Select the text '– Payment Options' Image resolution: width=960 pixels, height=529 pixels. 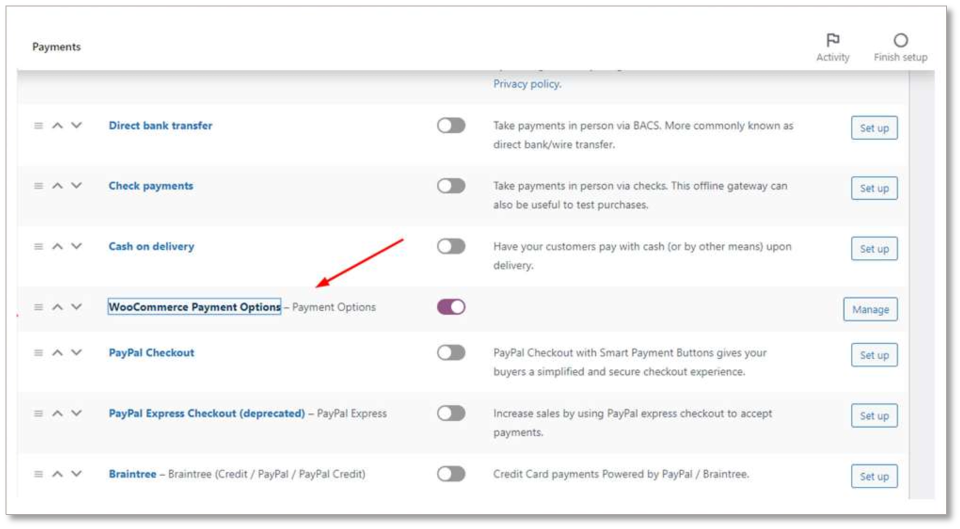(330, 307)
